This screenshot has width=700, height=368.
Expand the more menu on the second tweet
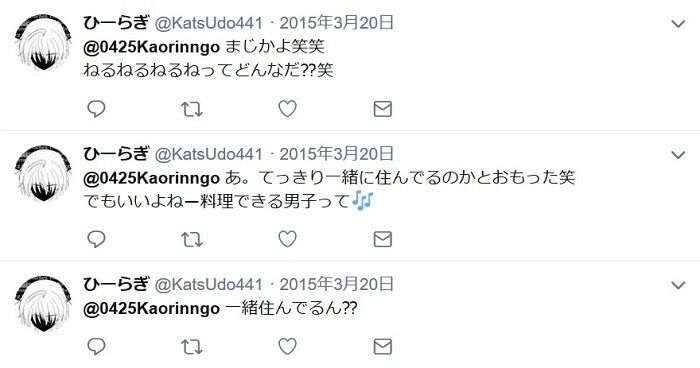coord(678,155)
